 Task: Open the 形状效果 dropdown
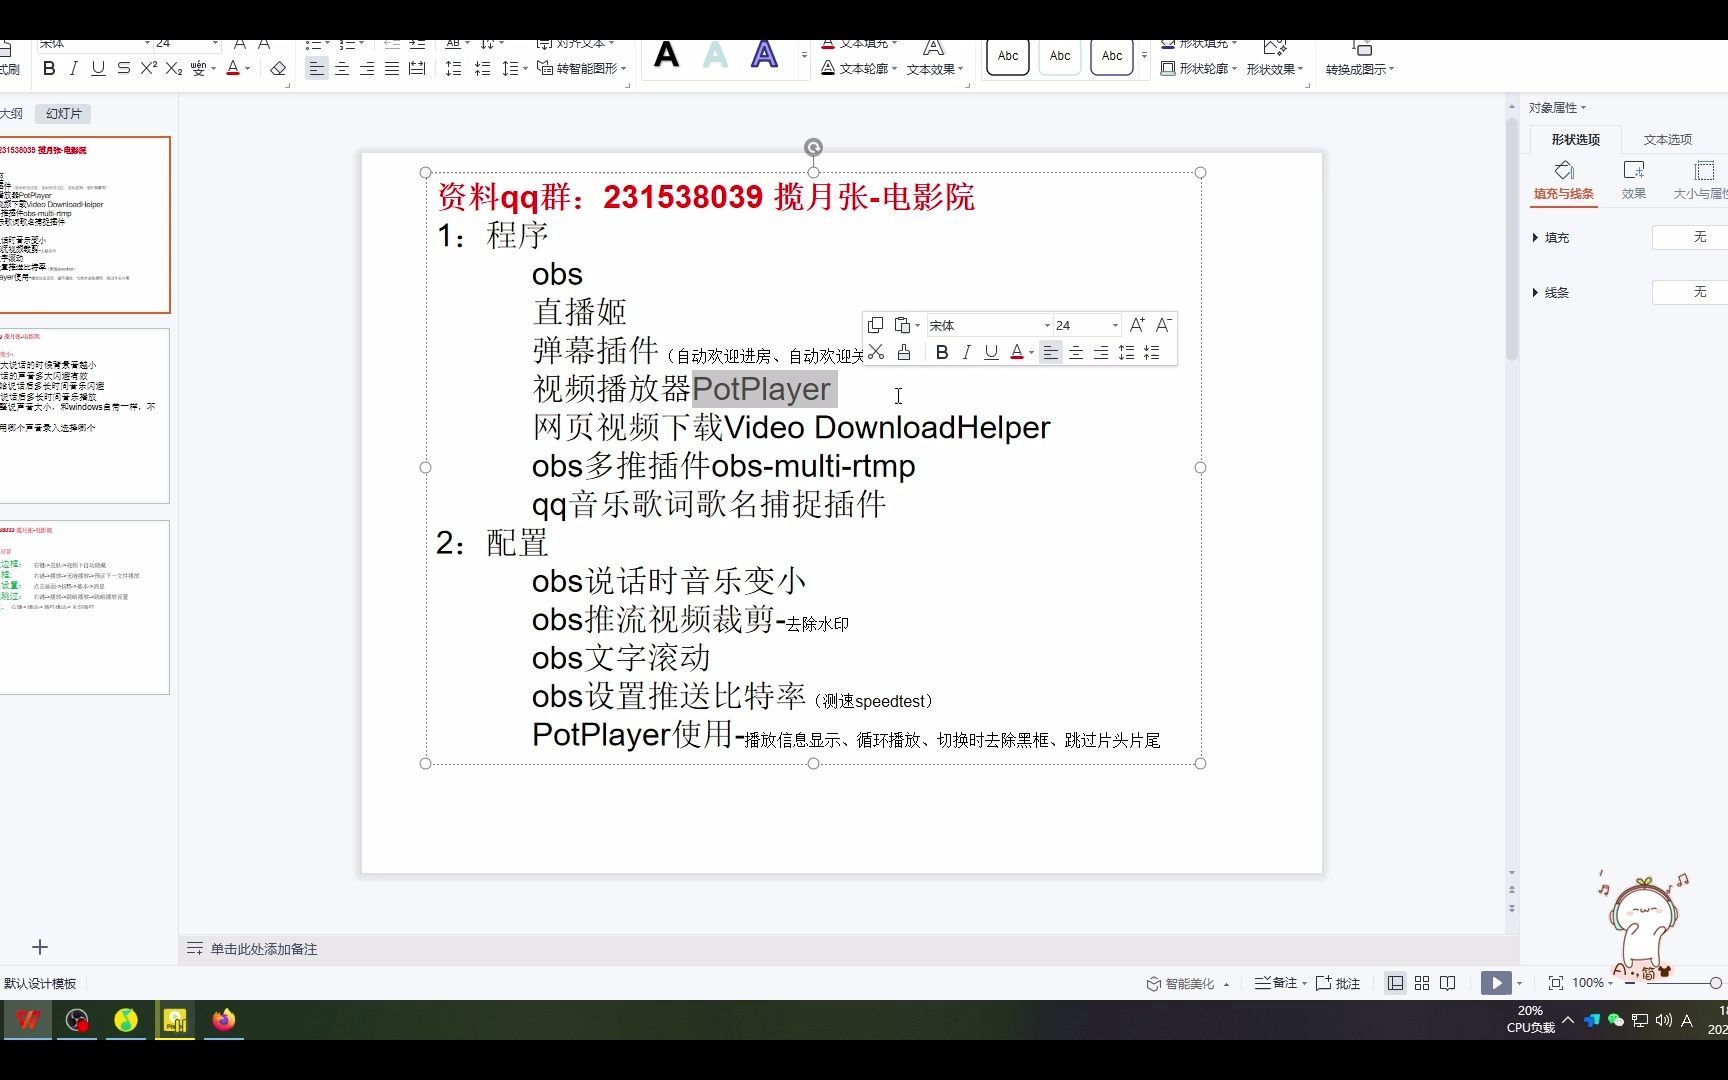pyautogui.click(x=1275, y=69)
